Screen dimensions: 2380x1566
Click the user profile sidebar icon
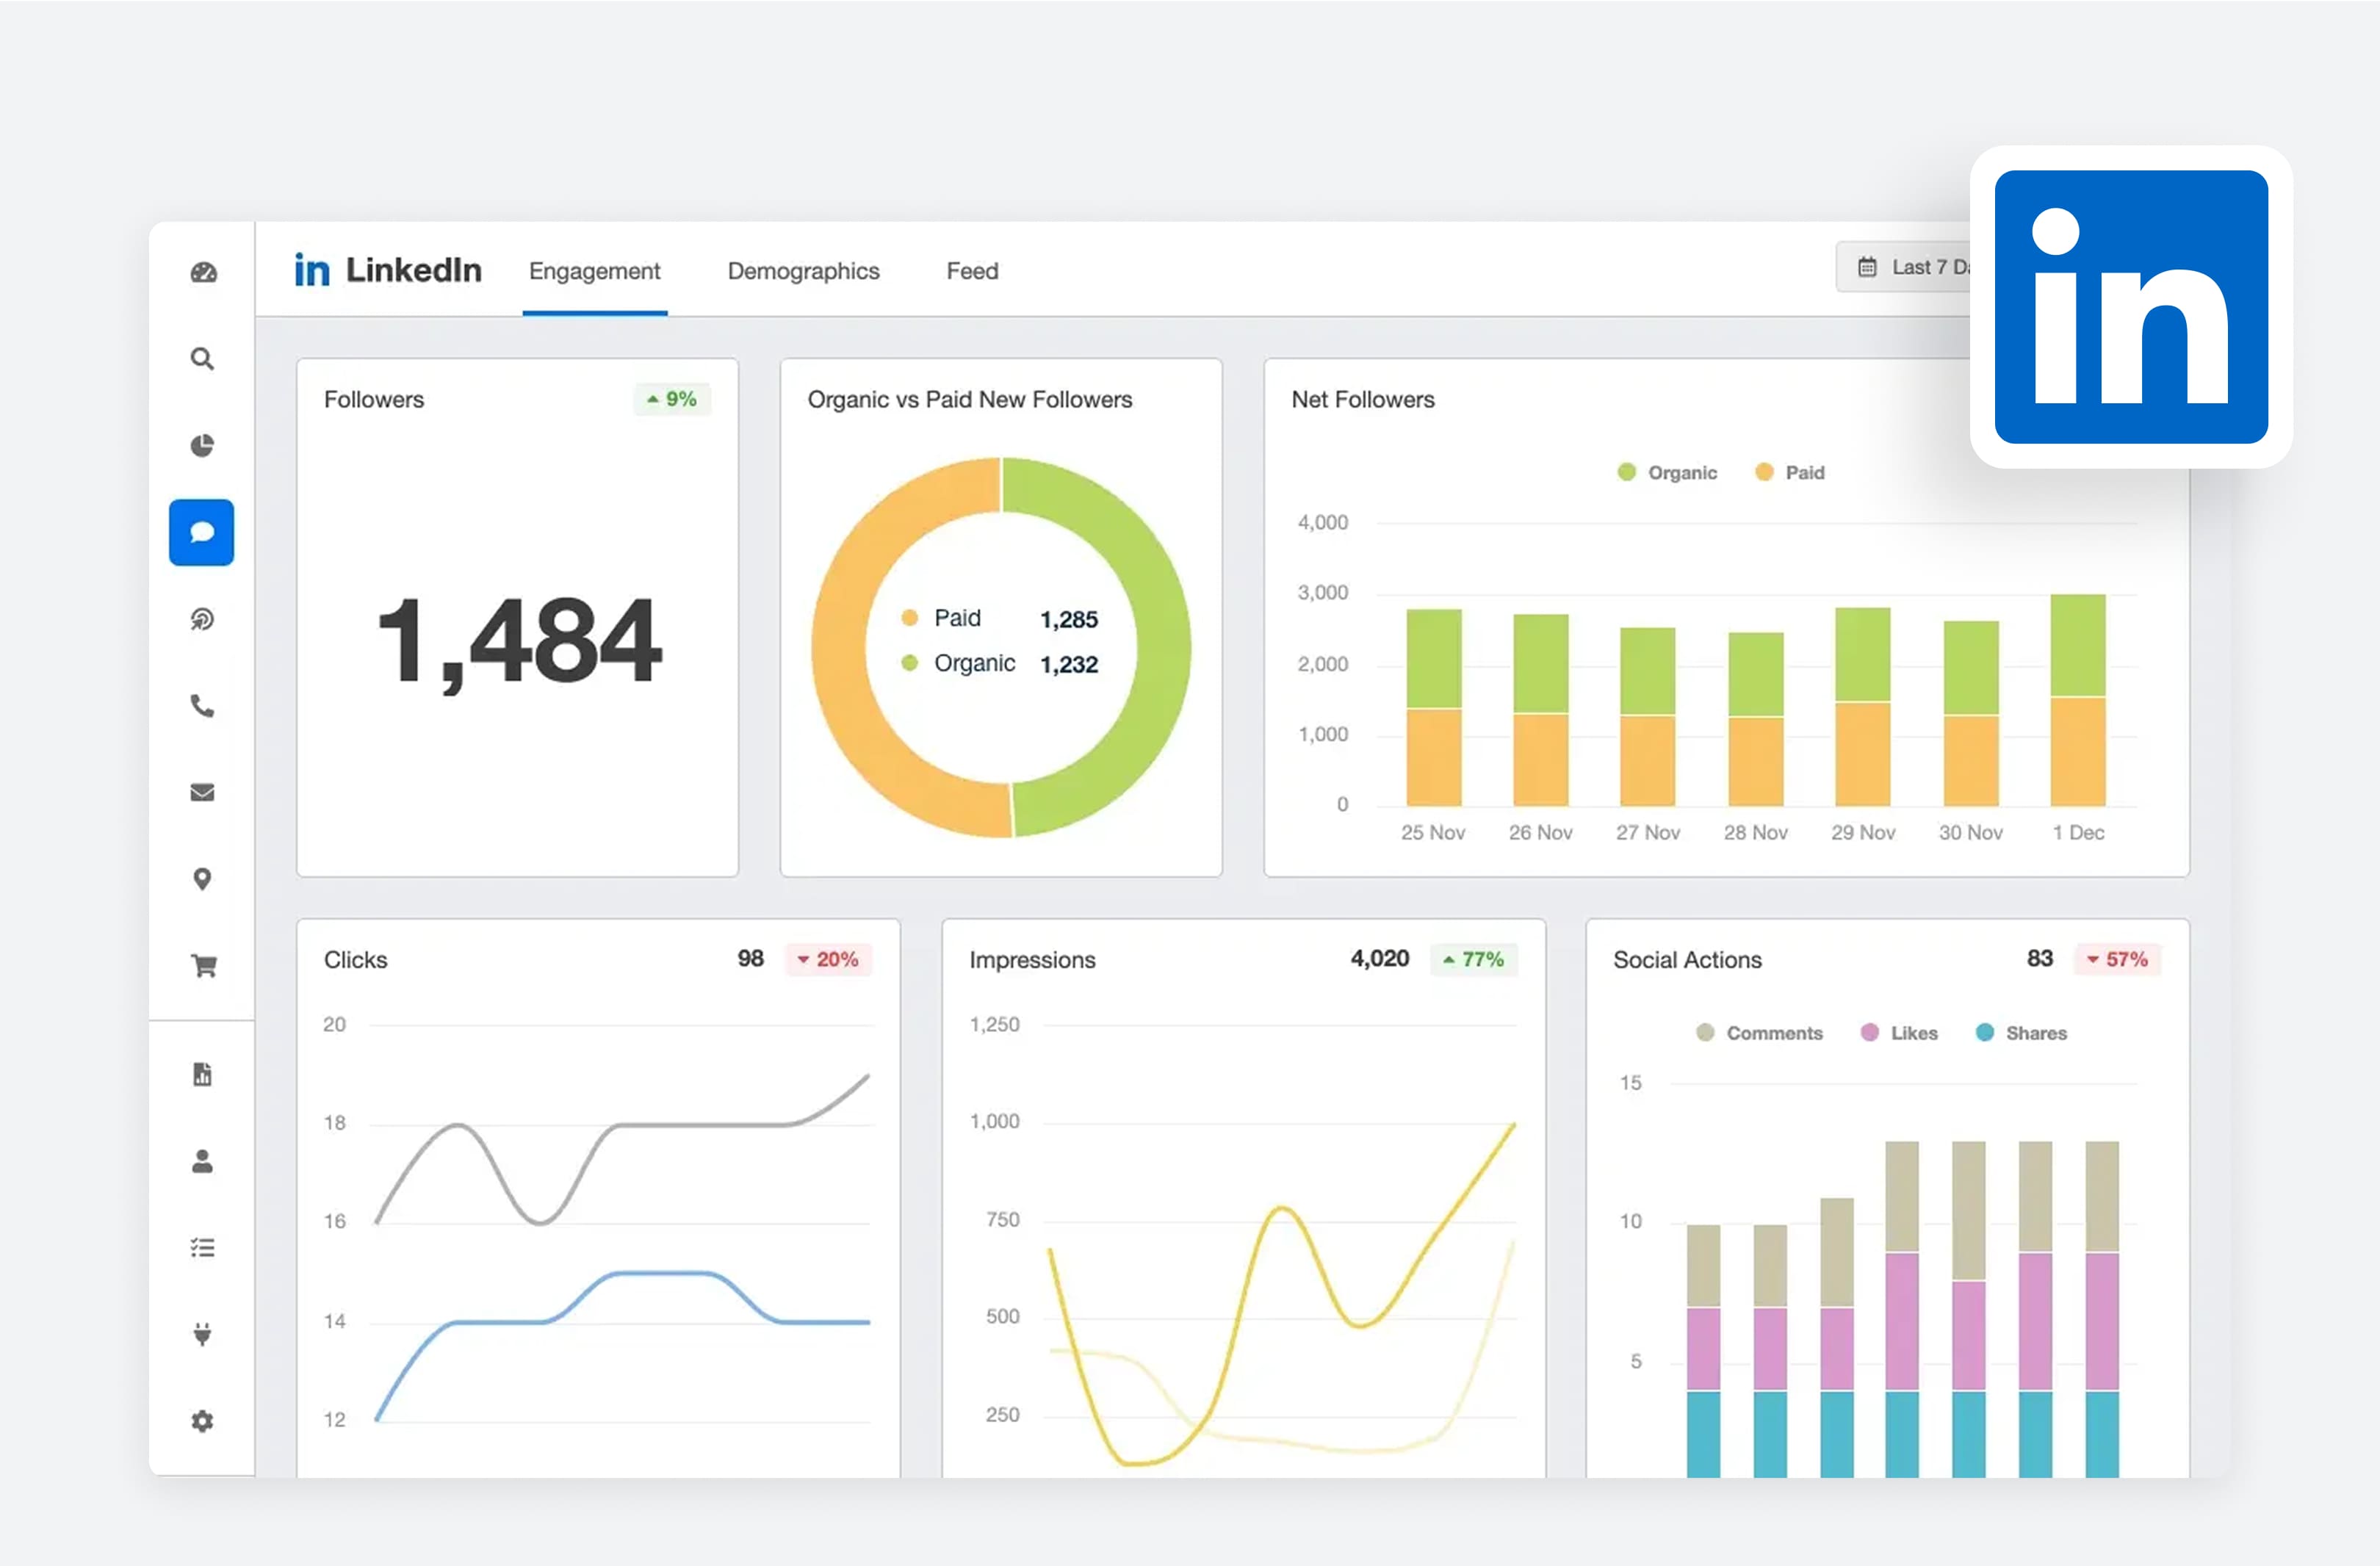point(202,1161)
